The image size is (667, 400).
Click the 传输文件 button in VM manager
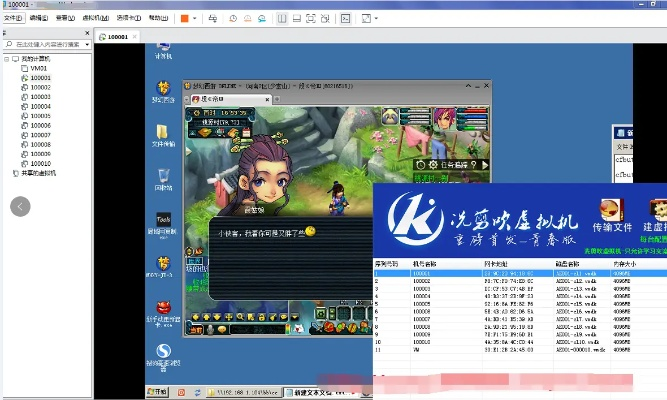coord(612,216)
